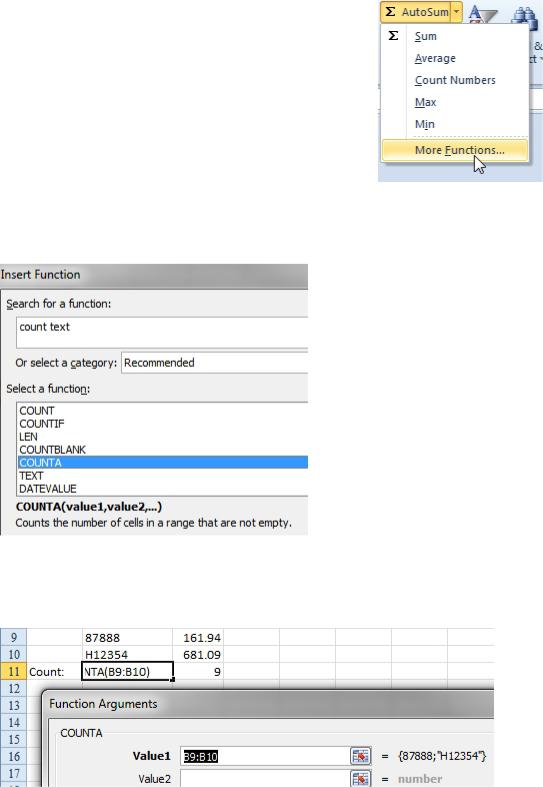This screenshot has height=787, width=543.
Task: Click the Value1 input field
Action: [x=264, y=756]
